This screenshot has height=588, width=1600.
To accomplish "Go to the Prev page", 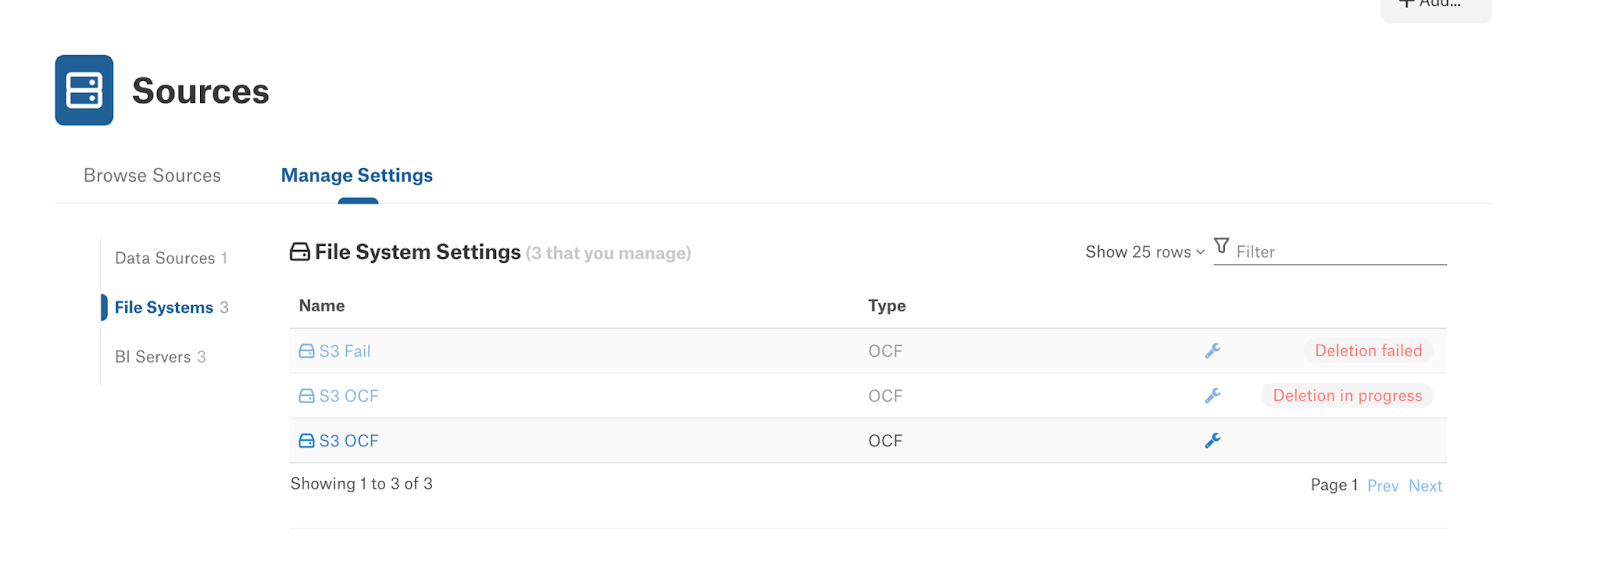I will click(1383, 486).
